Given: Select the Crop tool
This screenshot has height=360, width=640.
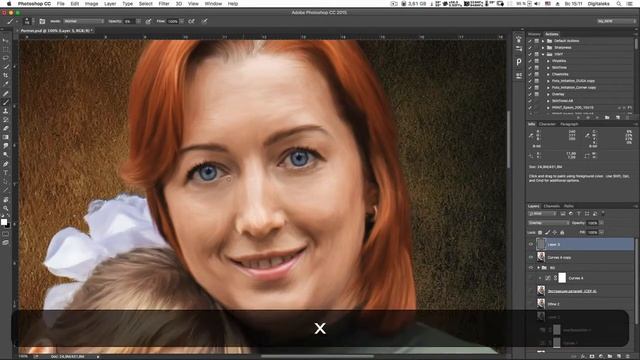Looking at the screenshot, I should point(5,75).
